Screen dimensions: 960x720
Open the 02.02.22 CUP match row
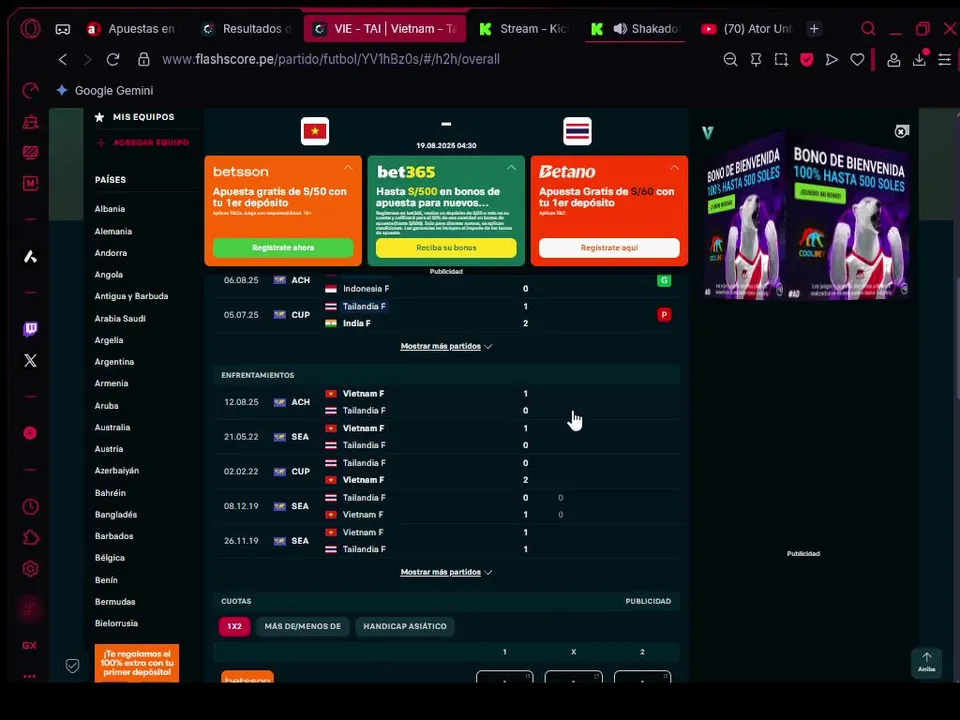point(446,471)
